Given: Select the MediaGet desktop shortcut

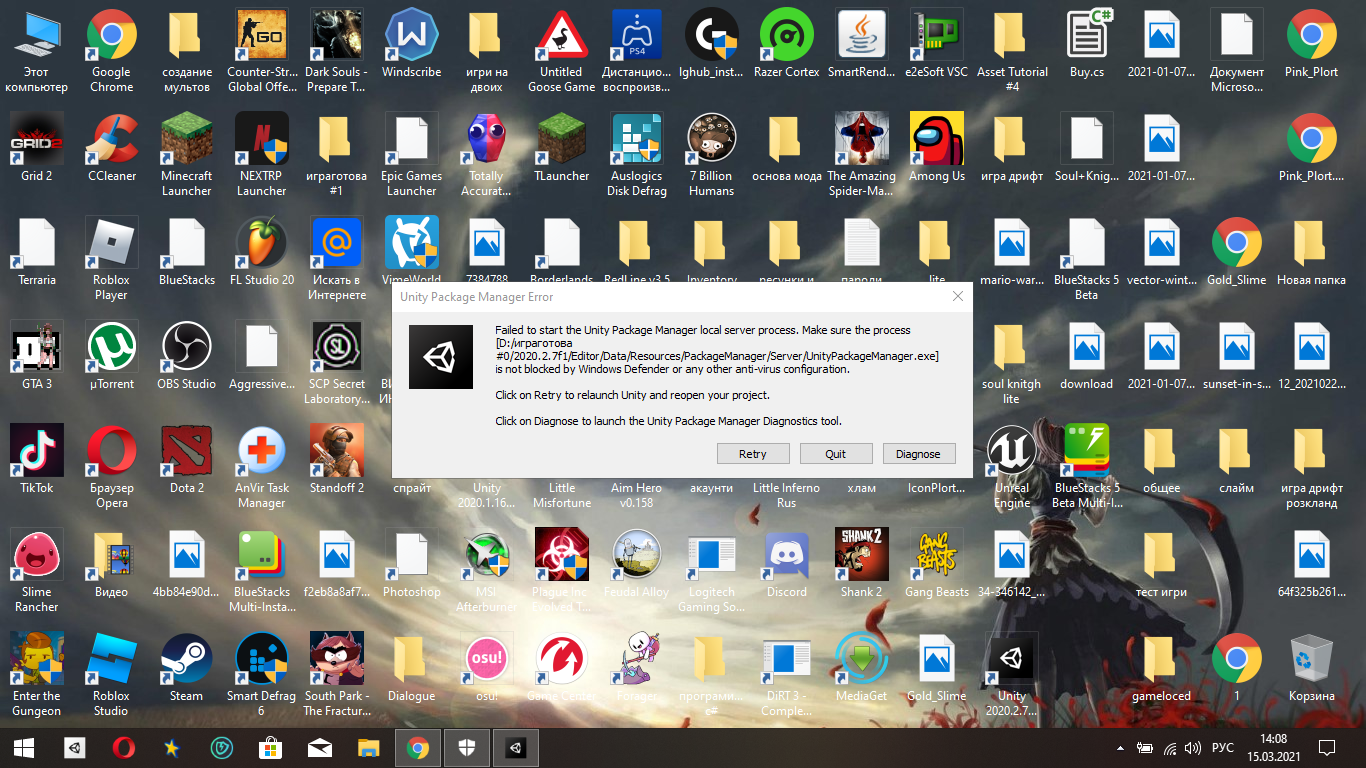Looking at the screenshot, I should [x=861, y=668].
